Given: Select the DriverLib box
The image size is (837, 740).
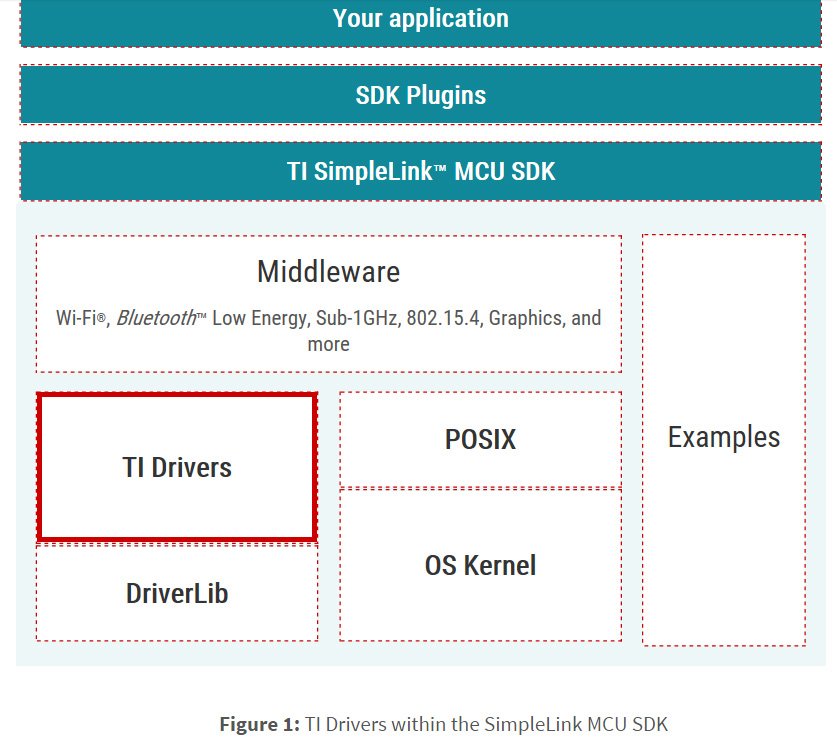Looking at the screenshot, I should [177, 593].
